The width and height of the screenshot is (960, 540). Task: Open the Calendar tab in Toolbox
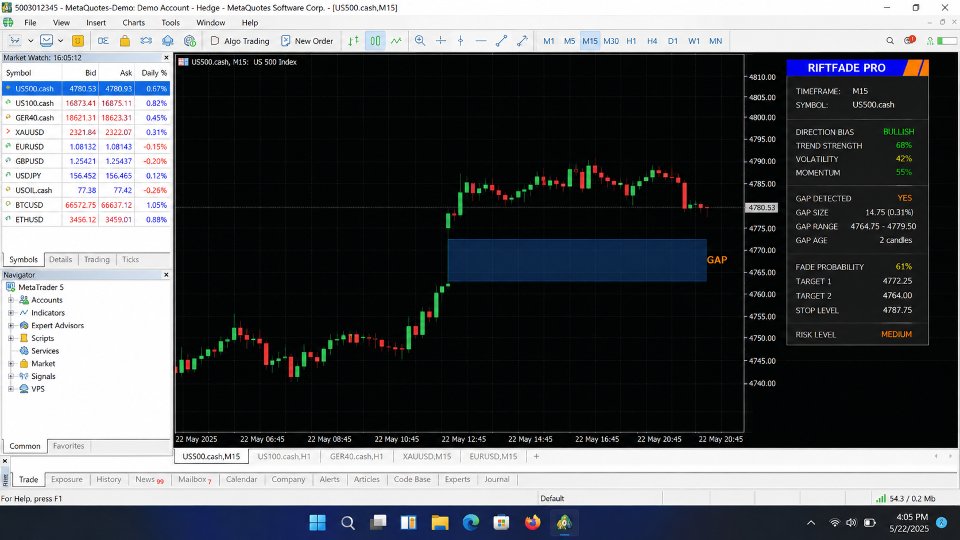point(241,479)
